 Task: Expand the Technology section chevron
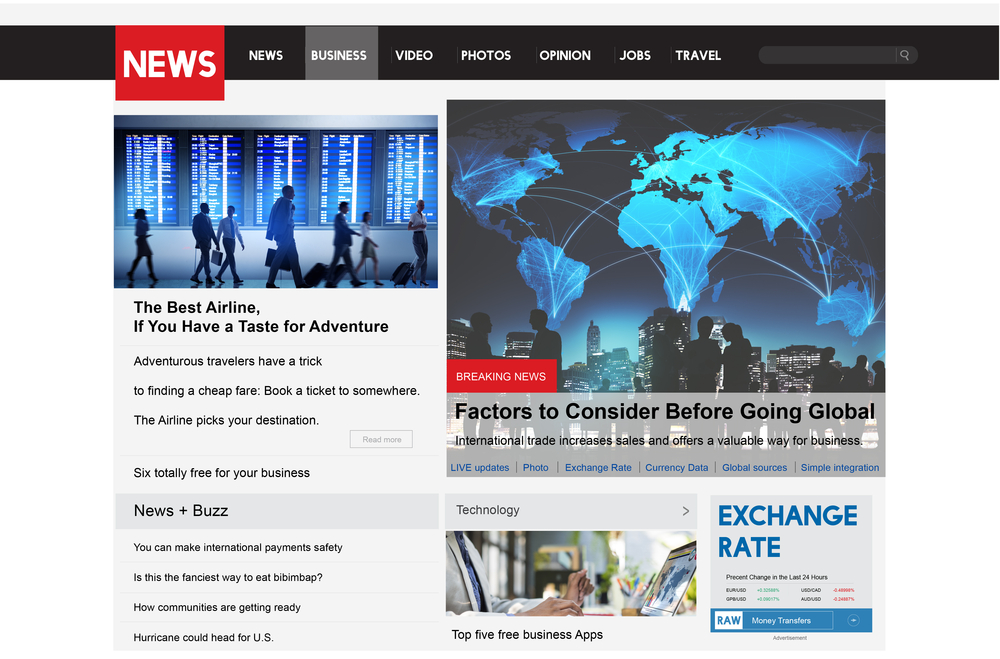tap(685, 511)
